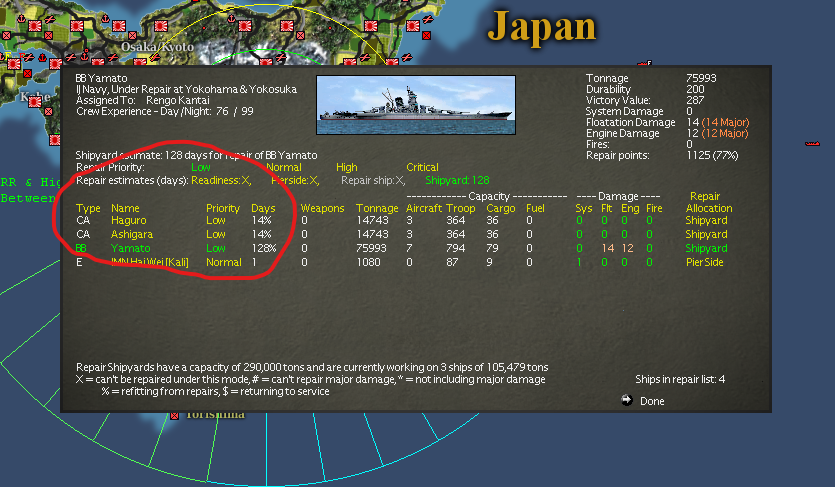Sort list by Fuel capacity header
This screenshot has height=487, width=835.
(x=535, y=208)
